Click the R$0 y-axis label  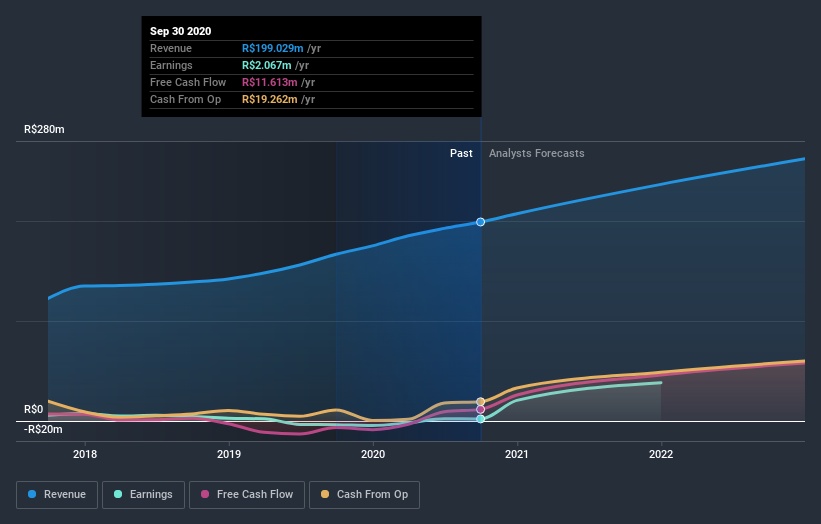pos(34,409)
